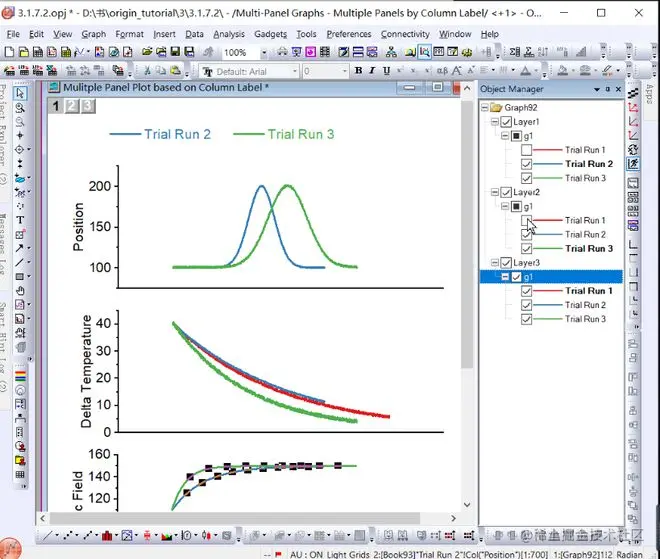
Task: Collapse the g1 group under Layer1
Action: click(505, 136)
